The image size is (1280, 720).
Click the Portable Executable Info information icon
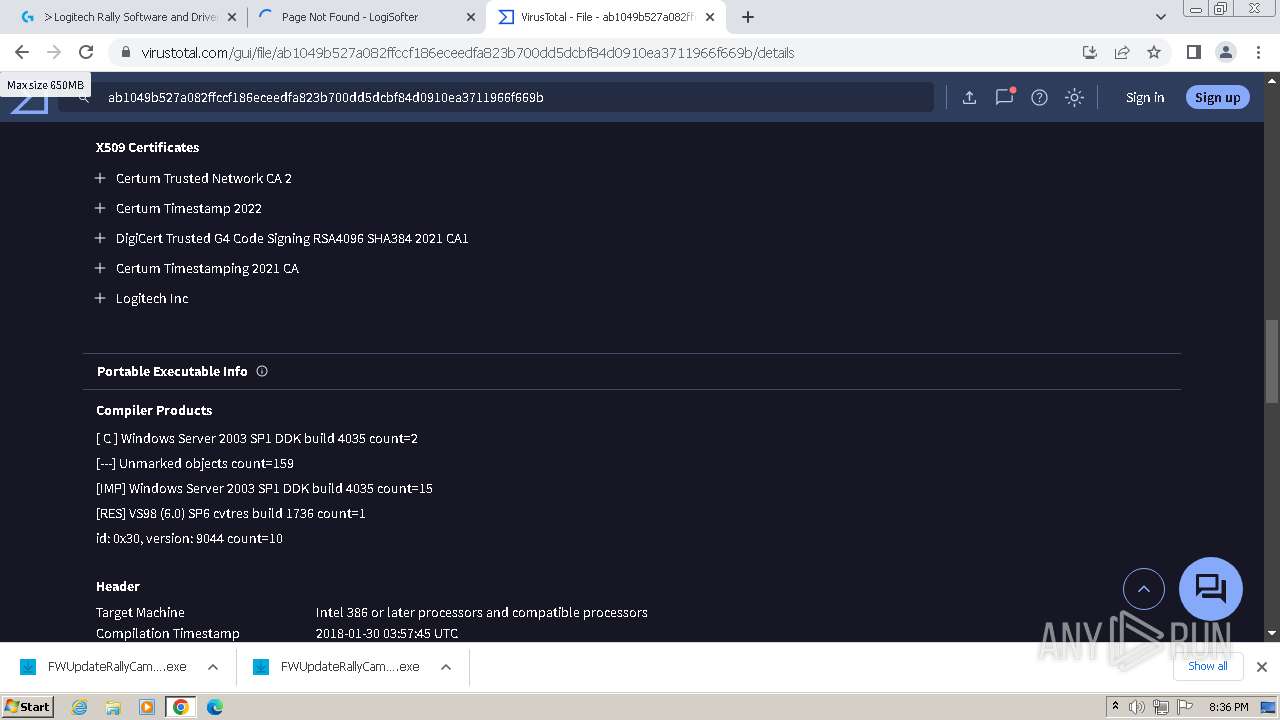[x=262, y=371]
